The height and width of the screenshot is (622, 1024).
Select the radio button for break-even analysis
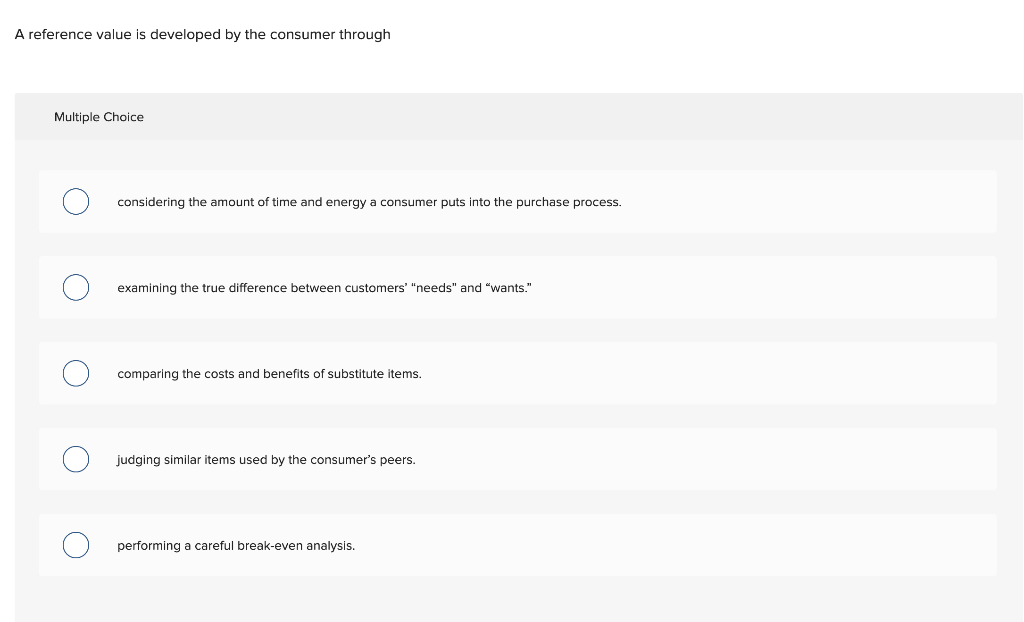(76, 545)
